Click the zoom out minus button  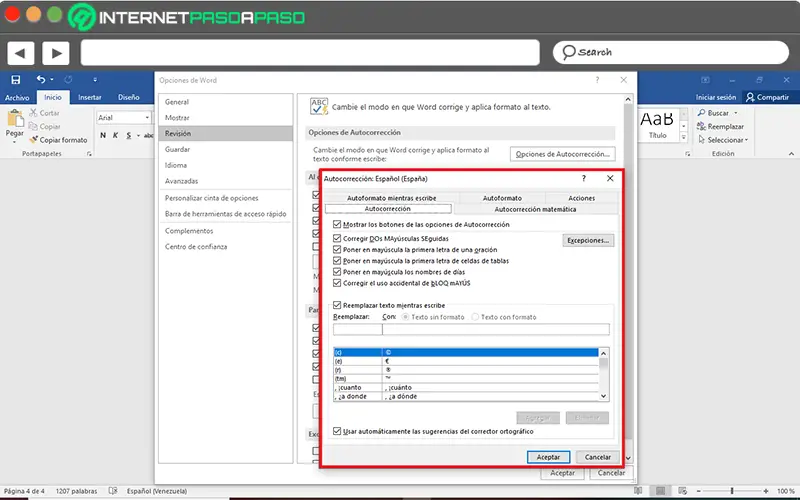coord(698,491)
